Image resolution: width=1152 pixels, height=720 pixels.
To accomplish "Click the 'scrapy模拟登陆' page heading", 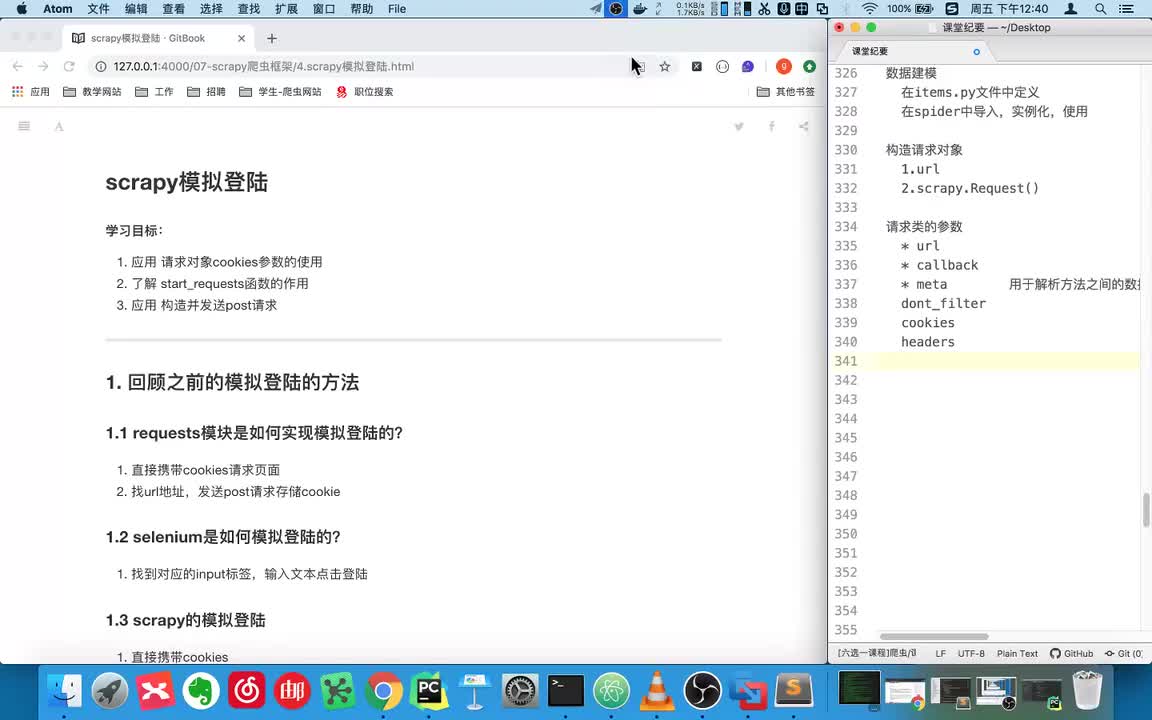I will 187,182.
